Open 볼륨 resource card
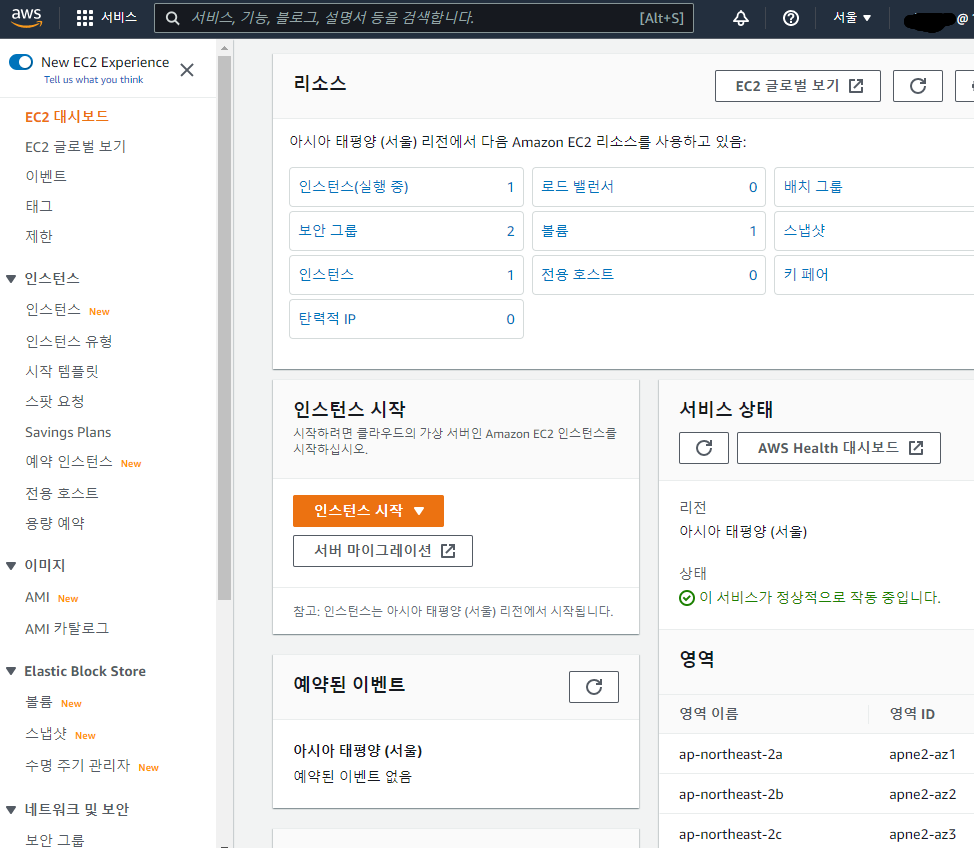974x848 pixels. pyautogui.click(x=649, y=231)
